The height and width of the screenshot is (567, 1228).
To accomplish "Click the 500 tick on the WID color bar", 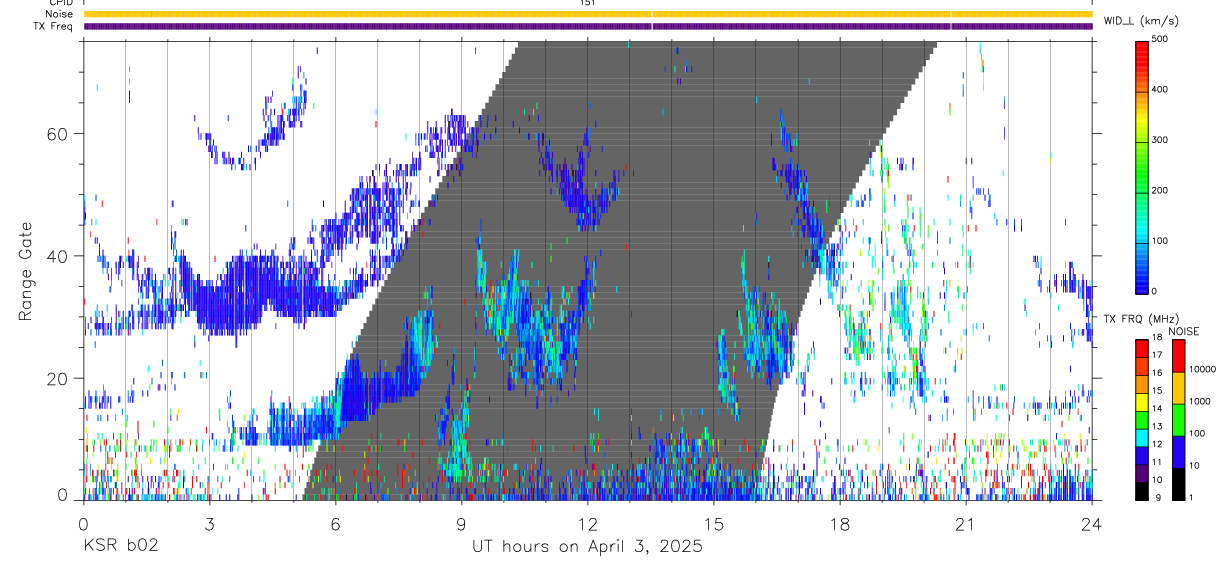I will coord(1161,39).
